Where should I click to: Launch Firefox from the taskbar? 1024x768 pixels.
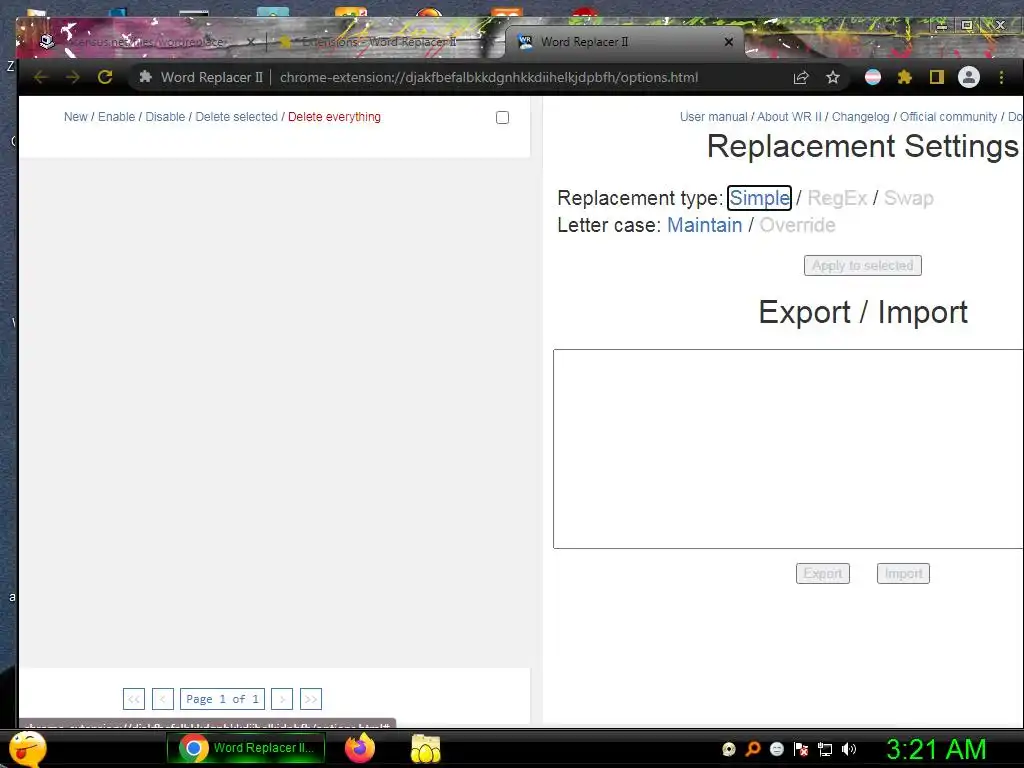click(x=360, y=748)
